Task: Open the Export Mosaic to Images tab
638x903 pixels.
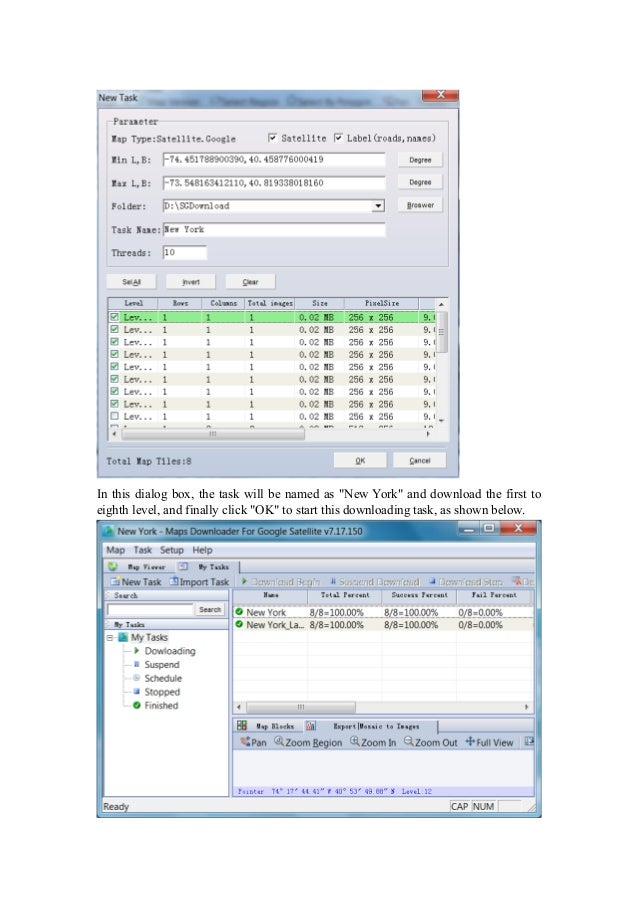Action: coord(369,726)
